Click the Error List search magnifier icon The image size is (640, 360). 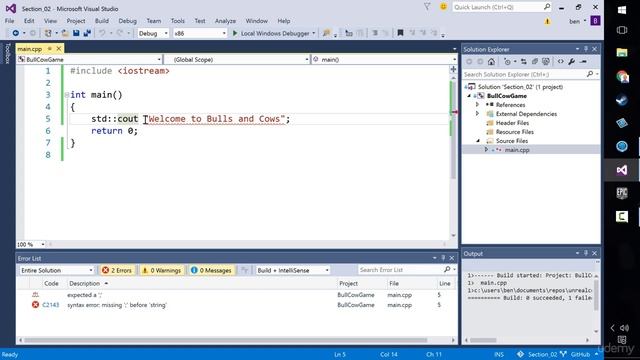click(447, 269)
